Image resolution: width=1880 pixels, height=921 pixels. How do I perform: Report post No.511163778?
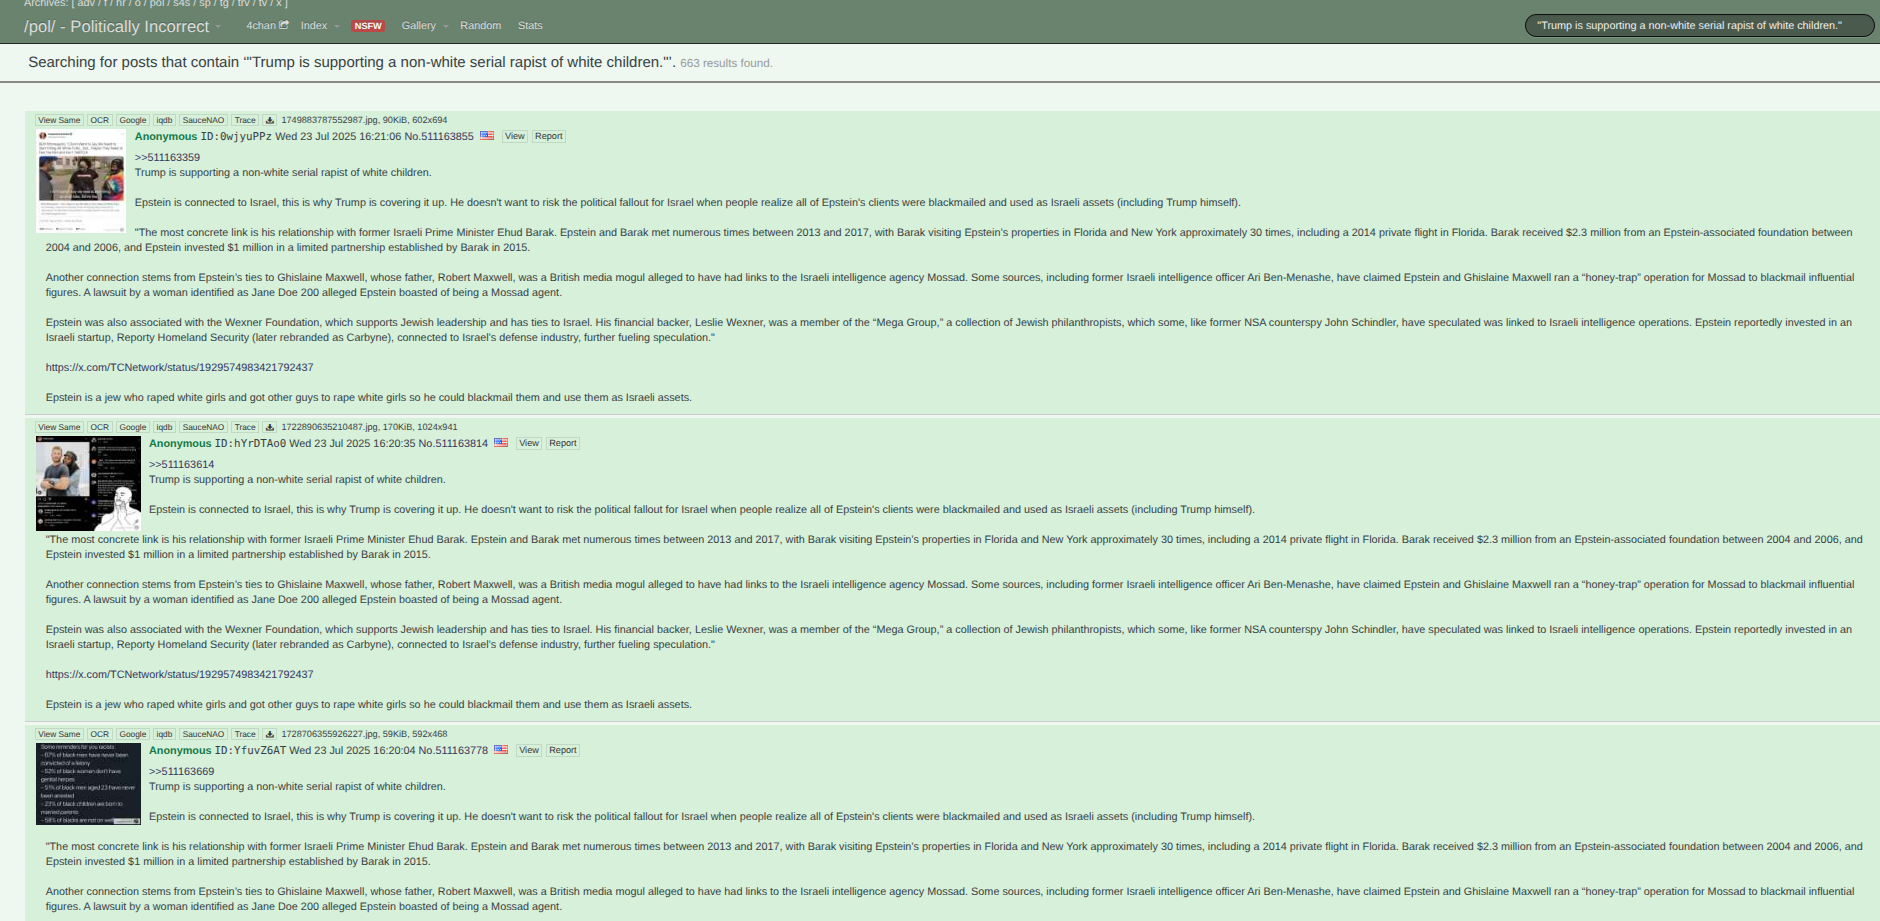coord(562,750)
